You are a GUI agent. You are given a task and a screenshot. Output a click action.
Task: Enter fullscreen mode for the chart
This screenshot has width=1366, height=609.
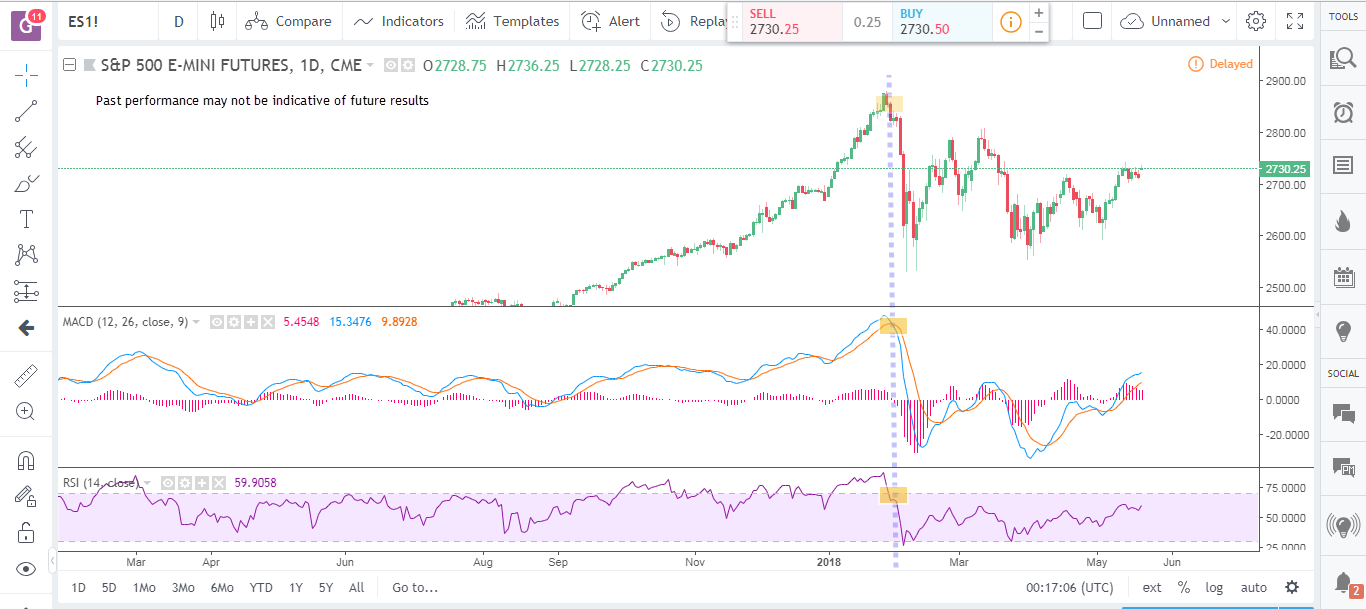[1295, 21]
